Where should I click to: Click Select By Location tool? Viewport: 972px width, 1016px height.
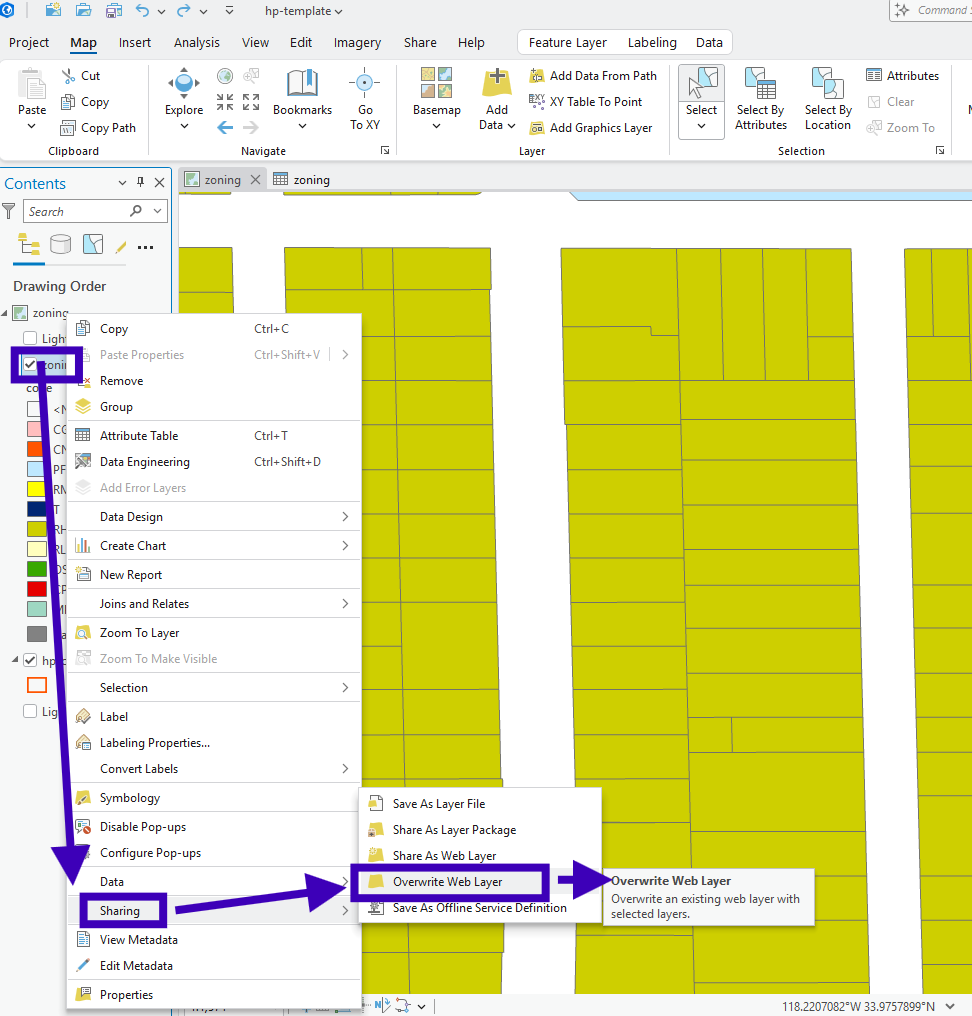pyautogui.click(x=828, y=90)
